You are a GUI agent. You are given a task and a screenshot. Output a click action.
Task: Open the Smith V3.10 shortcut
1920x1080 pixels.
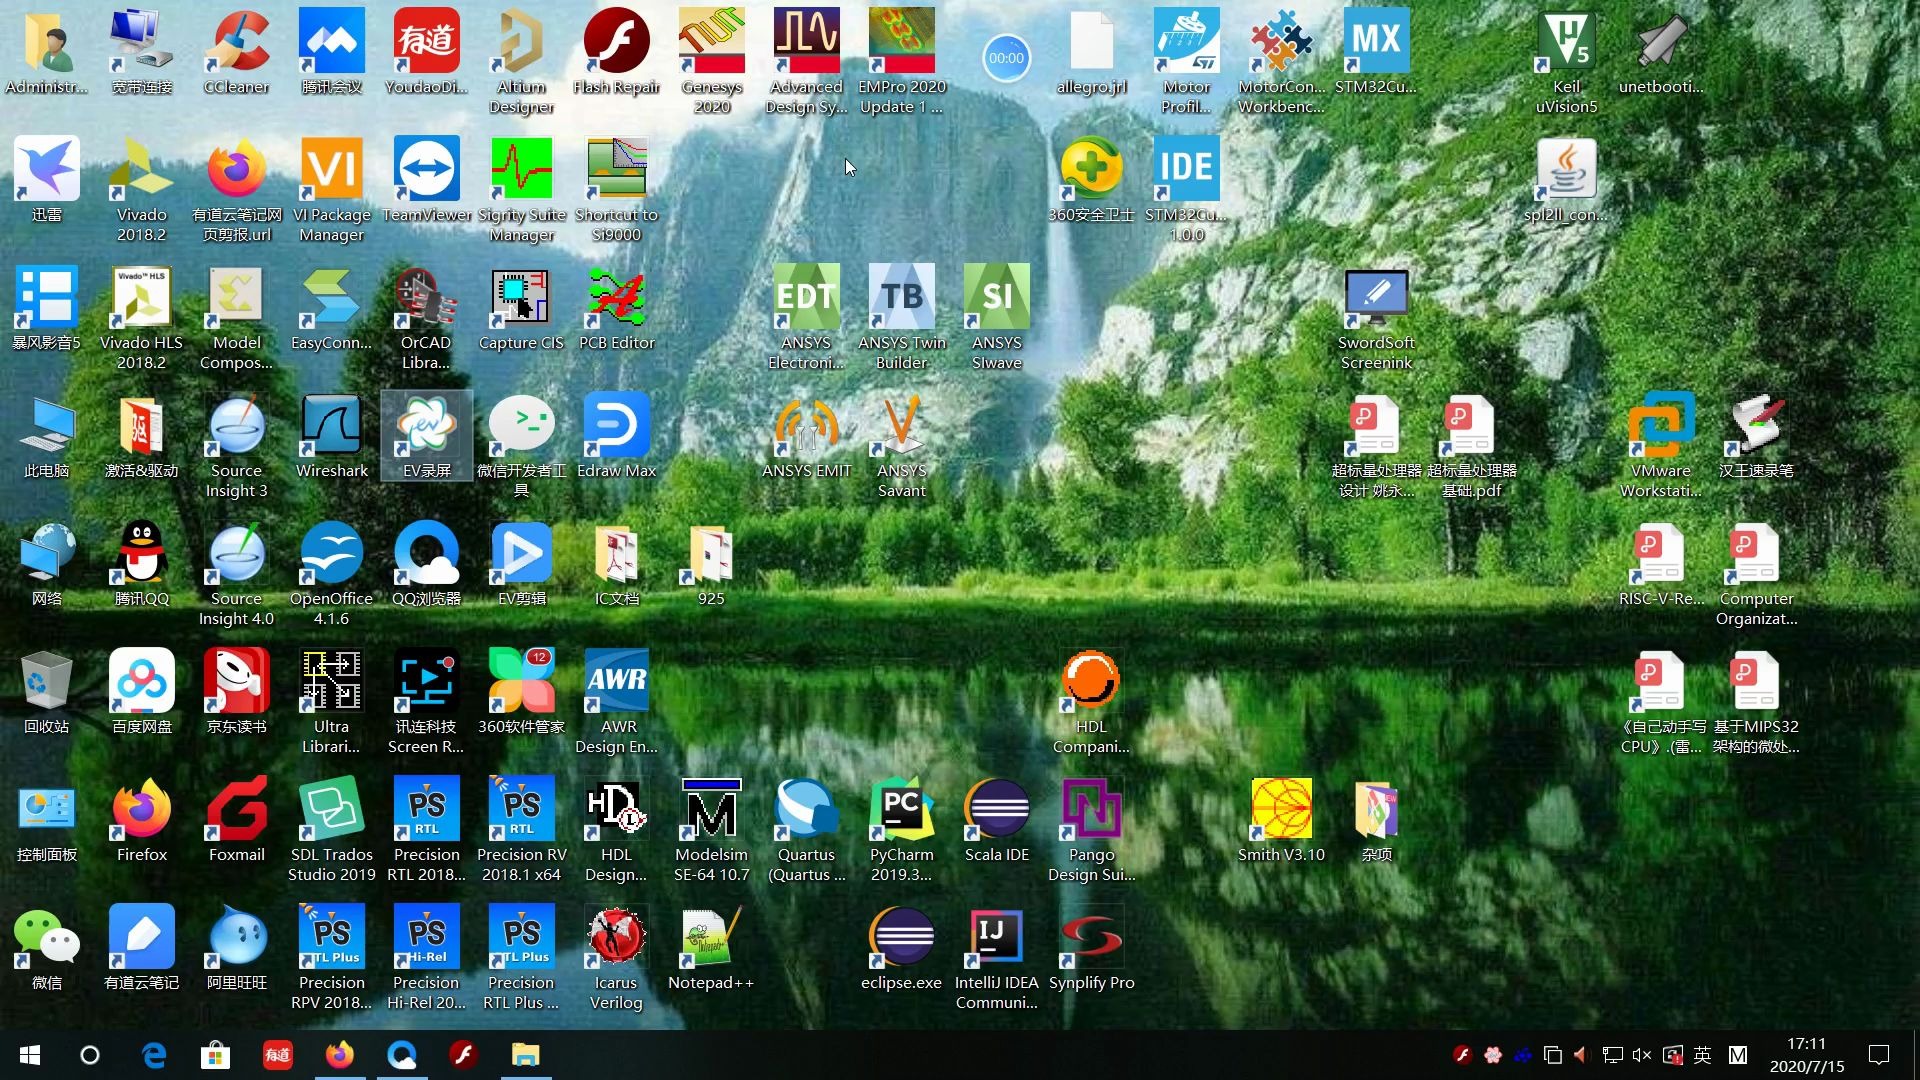coord(1281,820)
